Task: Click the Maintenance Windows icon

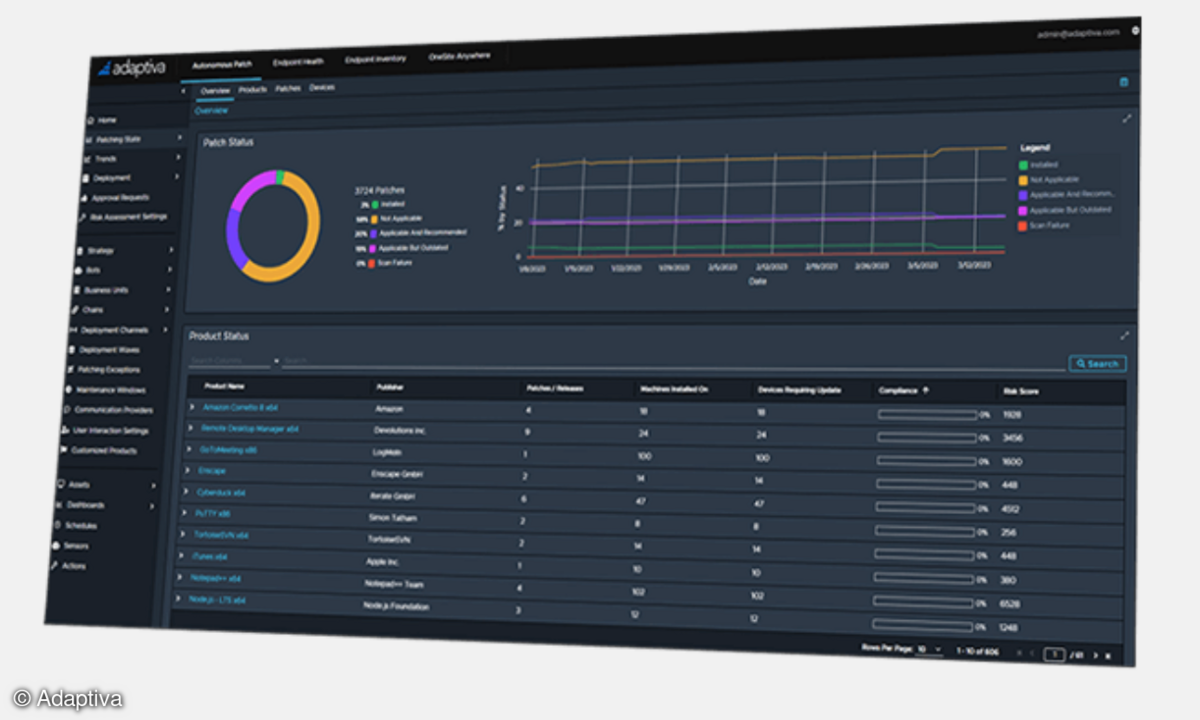Action: (x=69, y=390)
